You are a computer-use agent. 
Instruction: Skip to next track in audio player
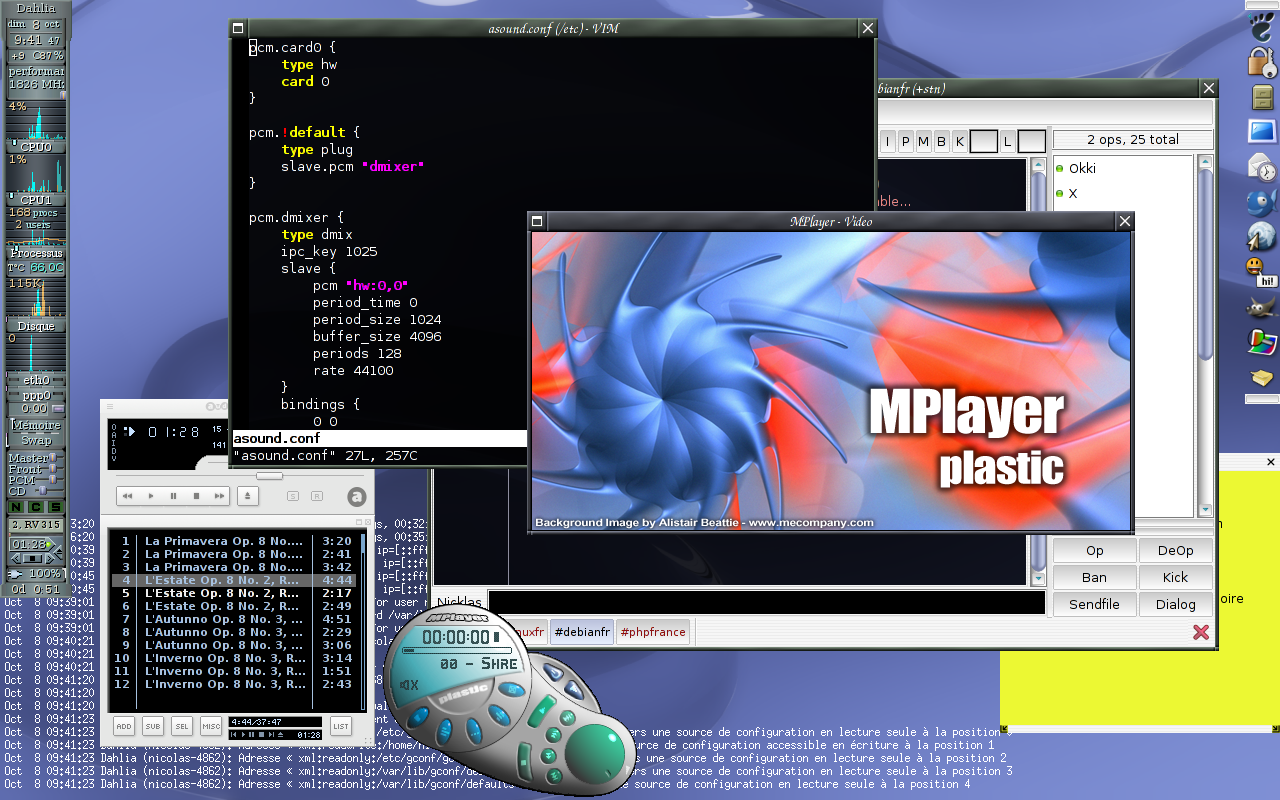point(219,496)
